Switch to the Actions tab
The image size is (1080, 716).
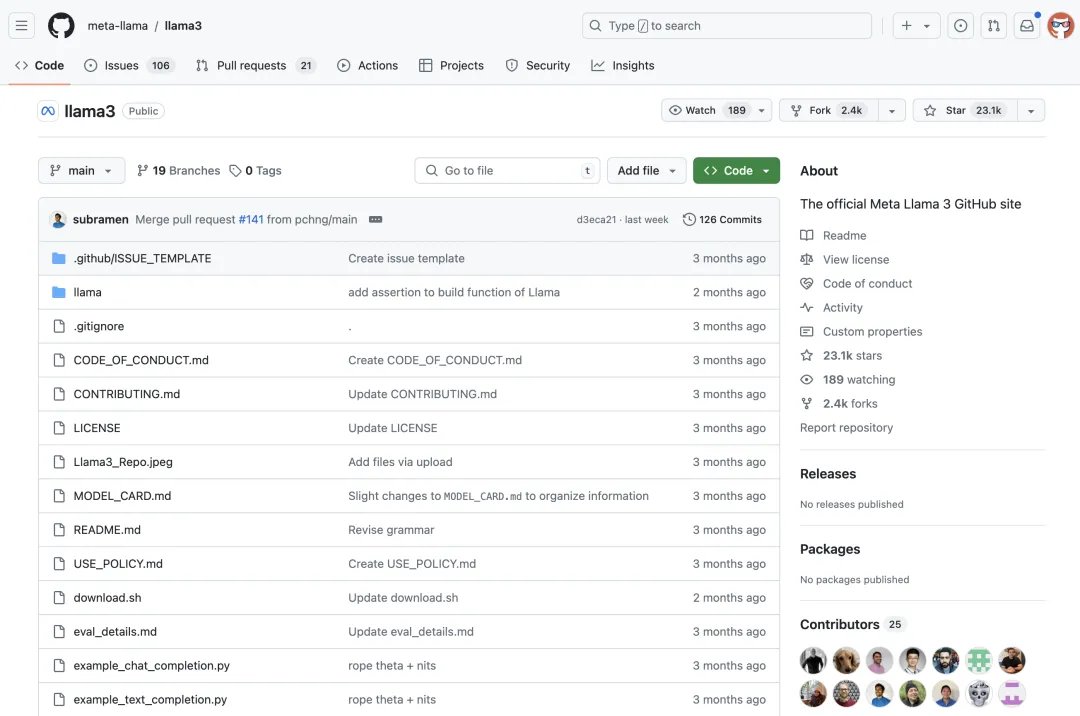coord(367,65)
